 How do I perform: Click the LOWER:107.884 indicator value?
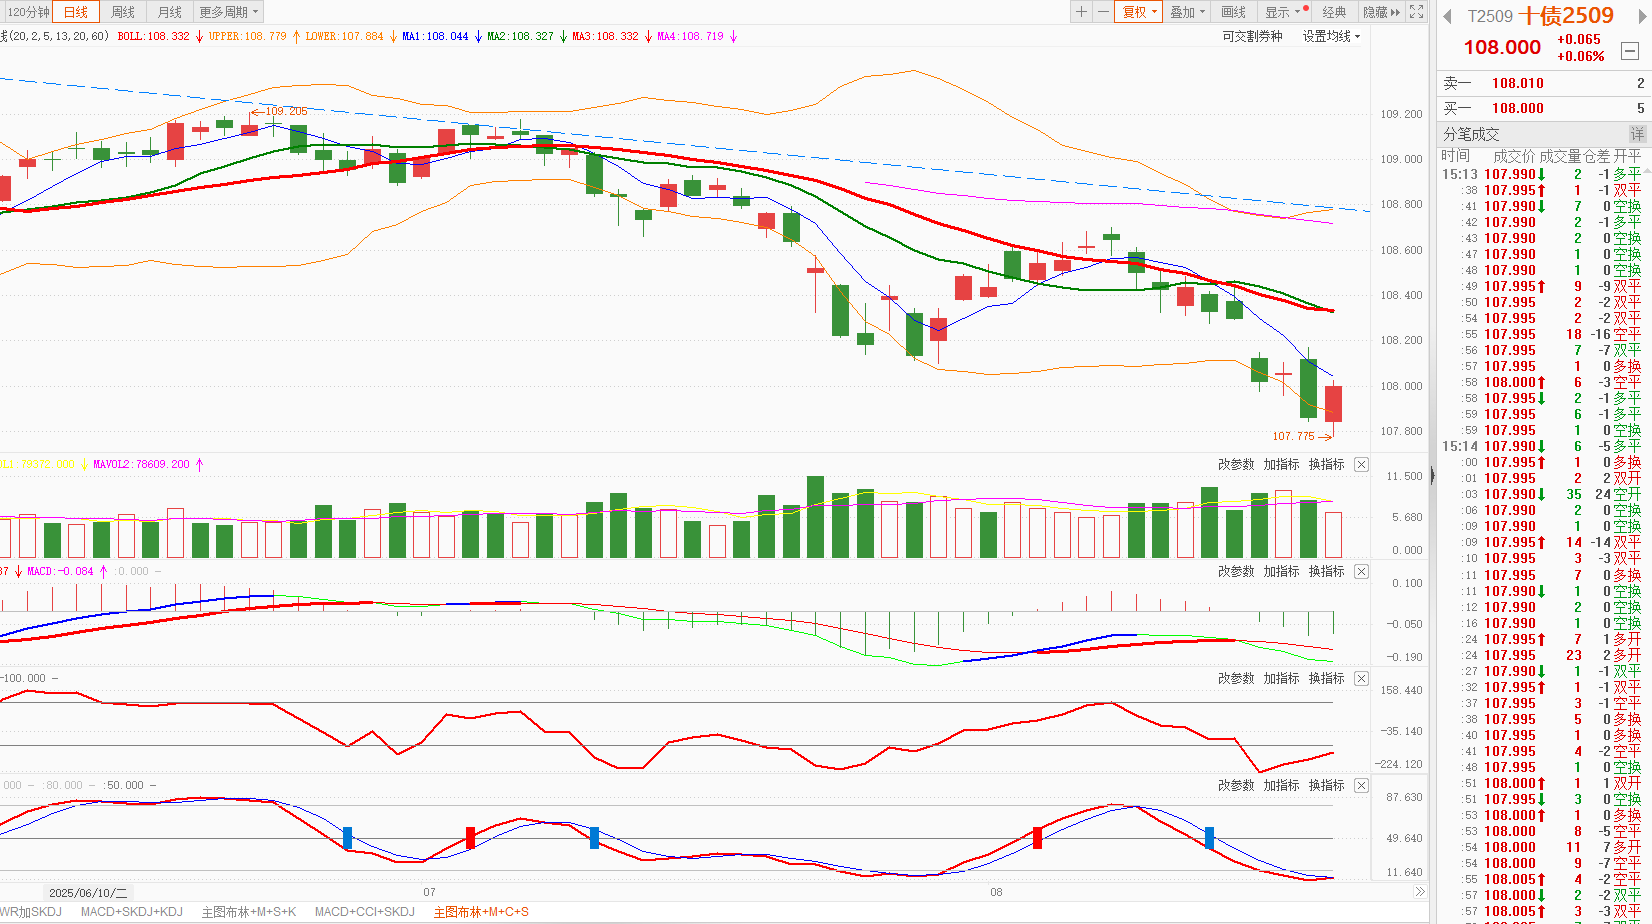(344, 36)
